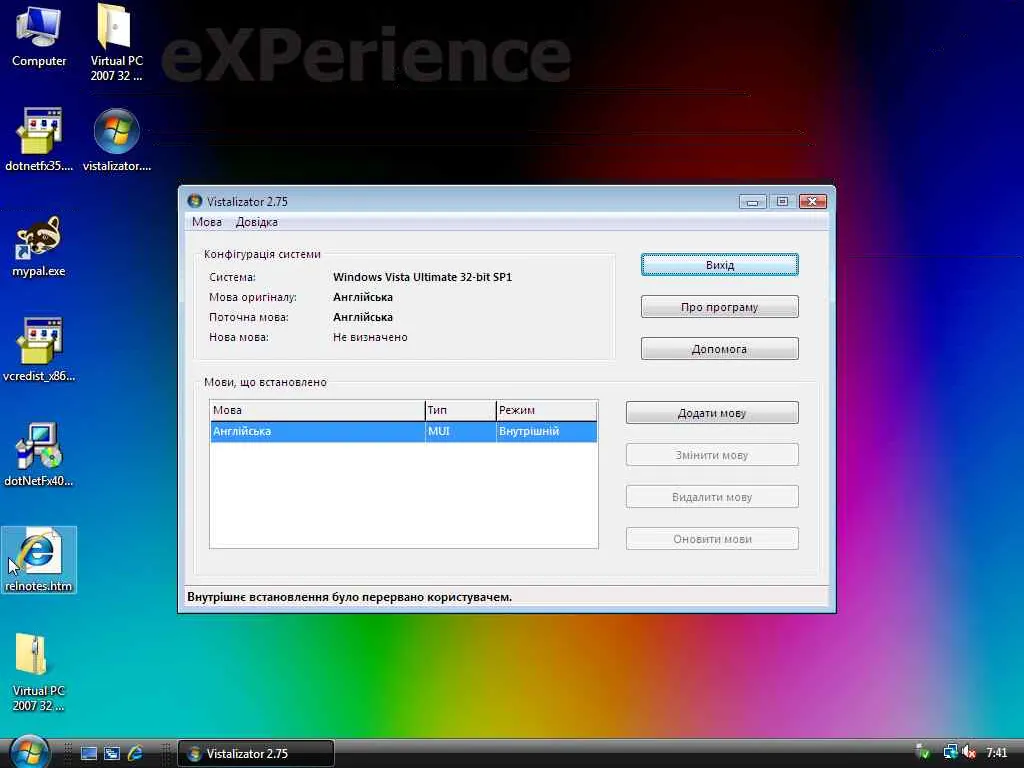
Task: Select the Virtual PC 2007 zip archive at bottom
Action: 39,673
